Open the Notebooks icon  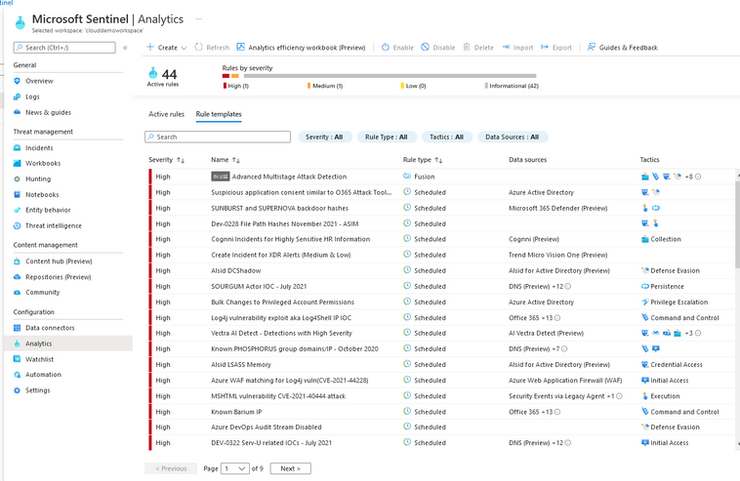pyautogui.click(x=17, y=194)
